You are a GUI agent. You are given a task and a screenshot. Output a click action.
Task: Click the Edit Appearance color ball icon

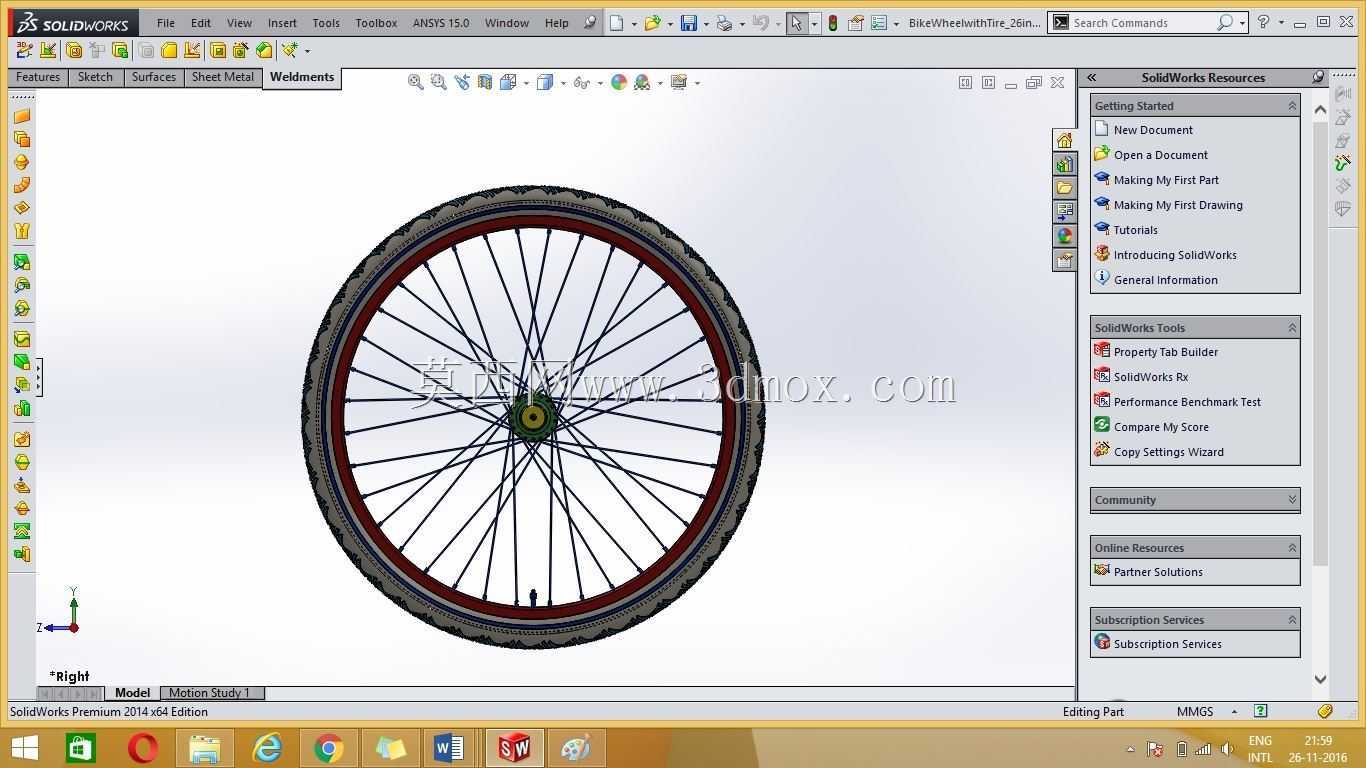click(619, 82)
